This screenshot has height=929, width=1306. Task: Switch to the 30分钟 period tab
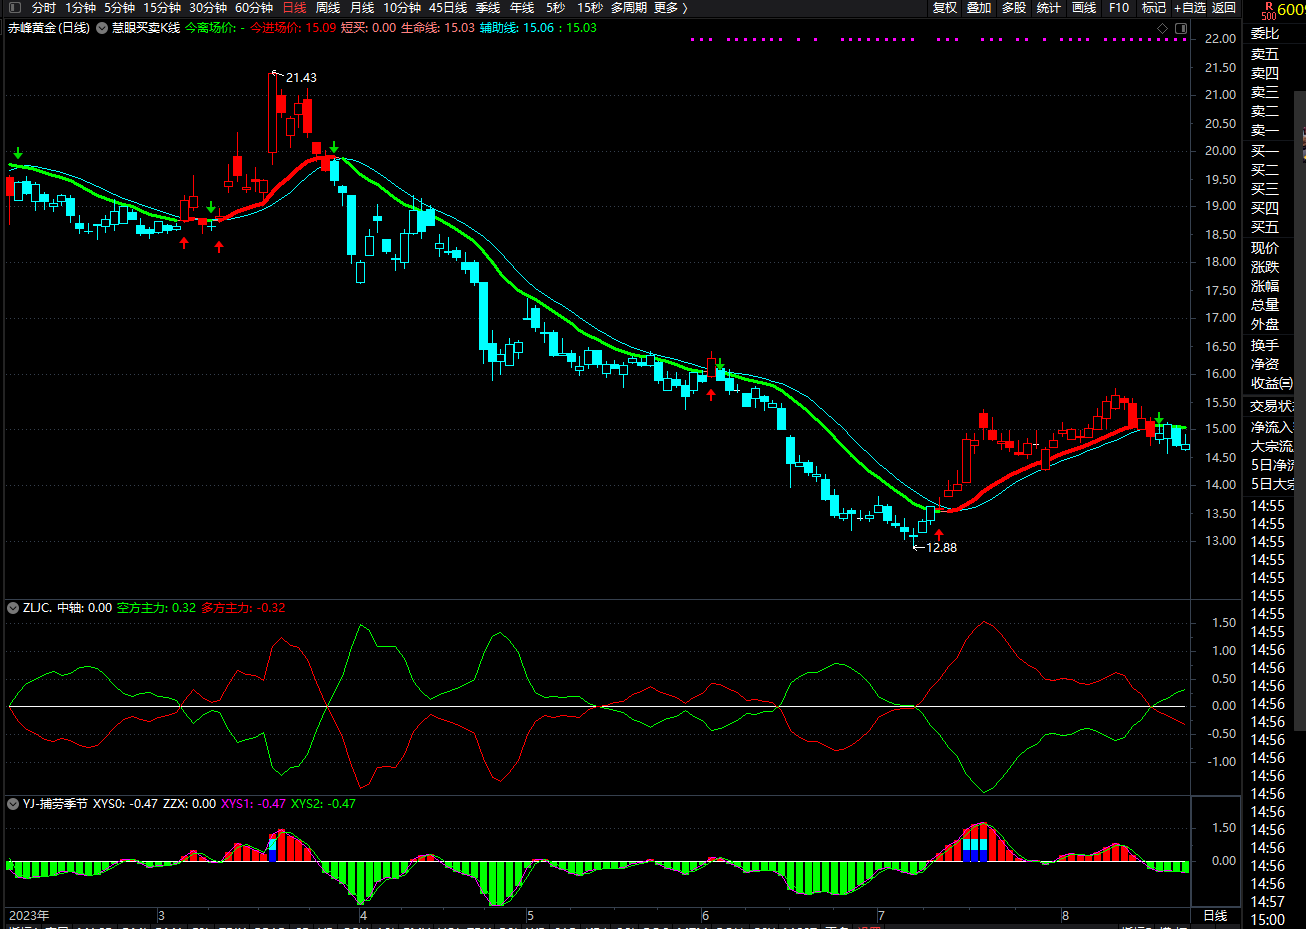point(208,7)
